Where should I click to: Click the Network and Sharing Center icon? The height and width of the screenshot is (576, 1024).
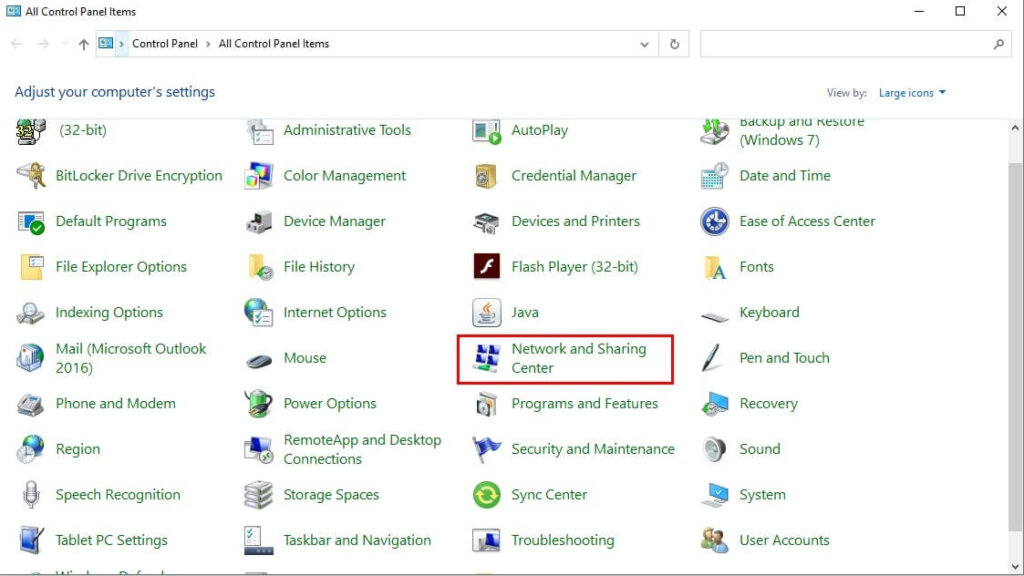tap(486, 358)
